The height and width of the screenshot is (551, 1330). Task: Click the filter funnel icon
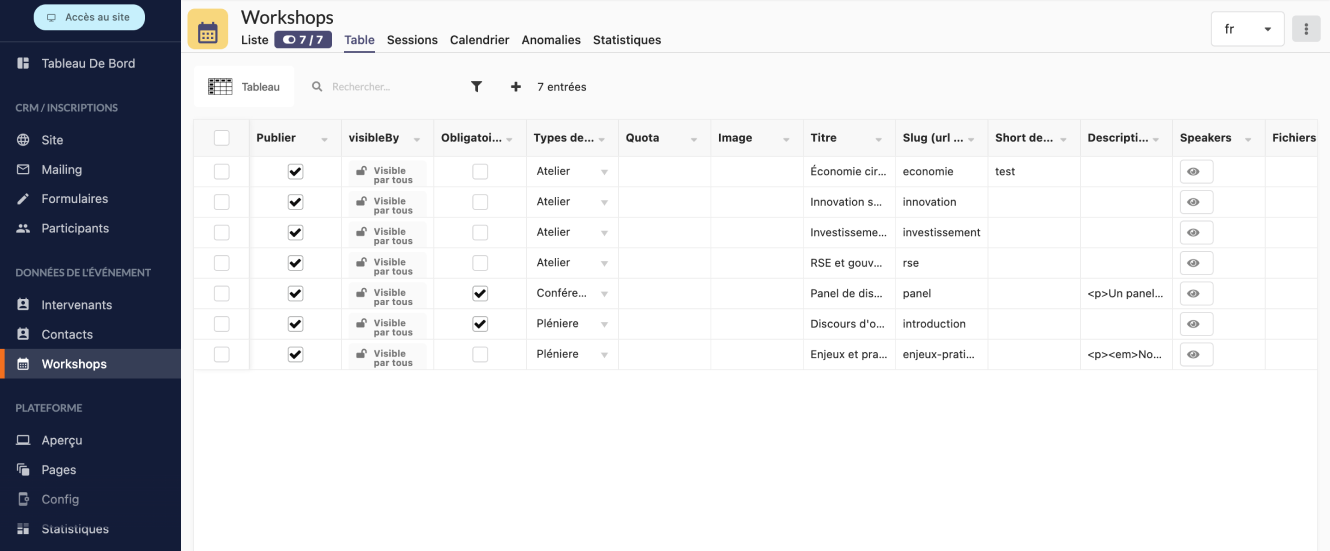[477, 87]
